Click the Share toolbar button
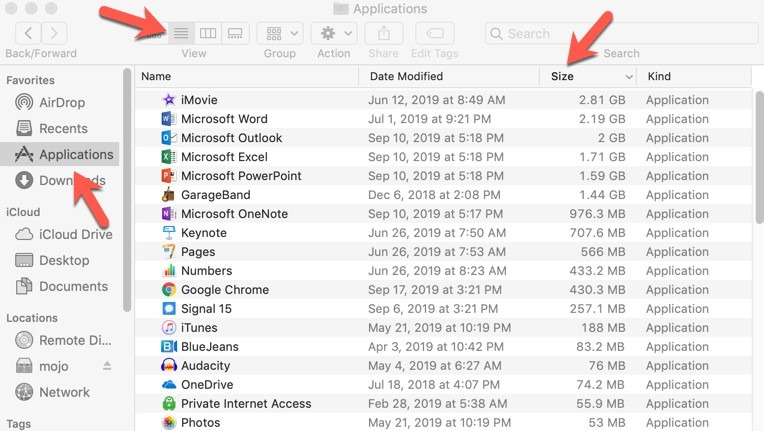 (384, 33)
